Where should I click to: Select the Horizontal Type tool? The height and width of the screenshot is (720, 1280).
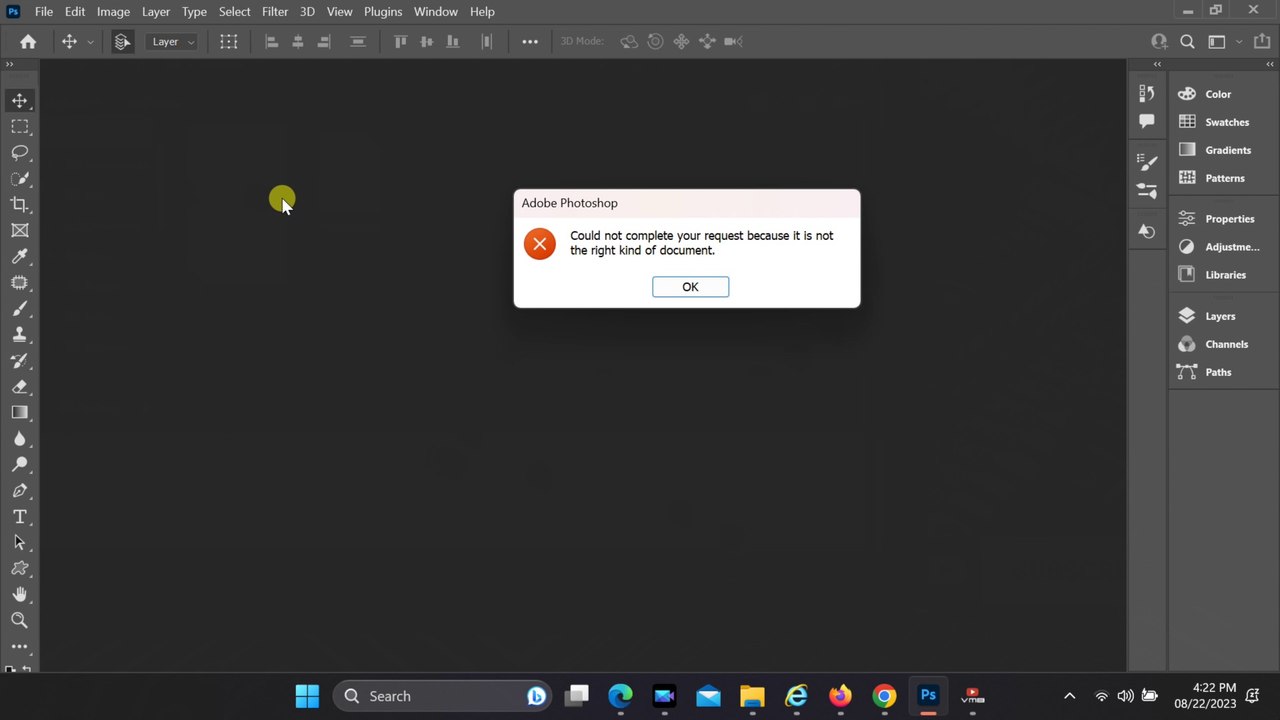pos(19,516)
